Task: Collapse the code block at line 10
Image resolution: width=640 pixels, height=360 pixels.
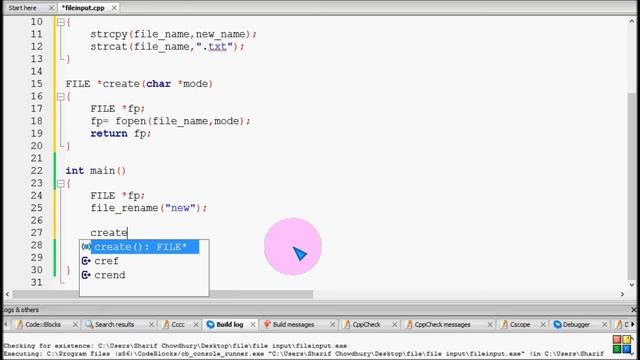Action: tap(60, 22)
